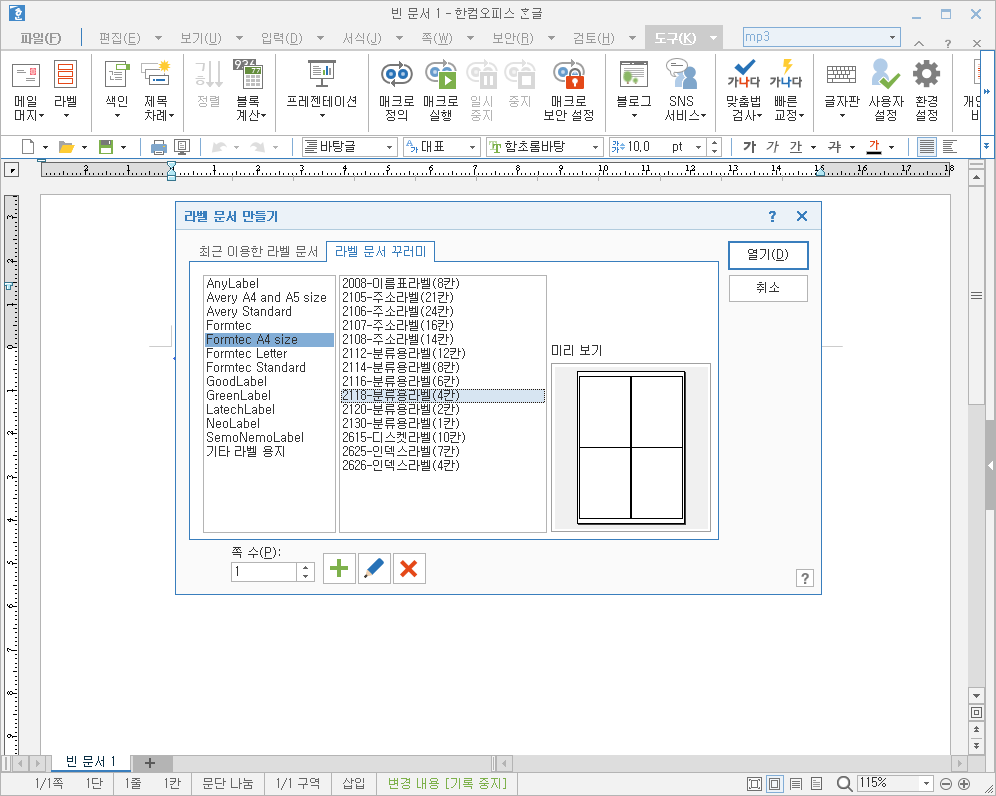Run Spell Check tool
The image size is (996, 796).
(743, 91)
